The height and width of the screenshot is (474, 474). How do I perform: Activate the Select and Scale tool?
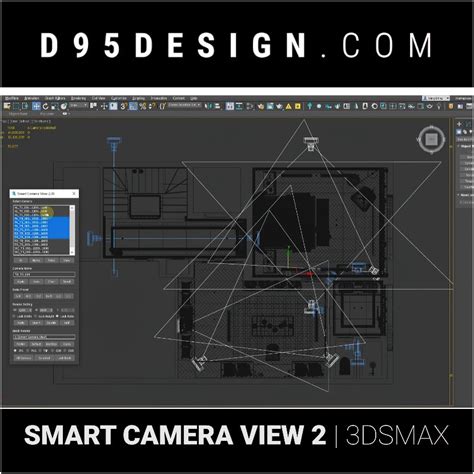pos(54,106)
